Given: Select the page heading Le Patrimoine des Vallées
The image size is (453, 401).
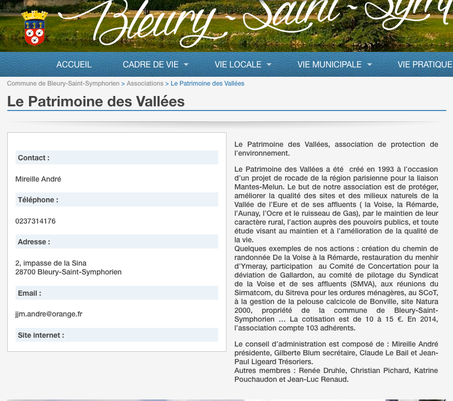Looking at the screenshot, I should tap(96, 101).
